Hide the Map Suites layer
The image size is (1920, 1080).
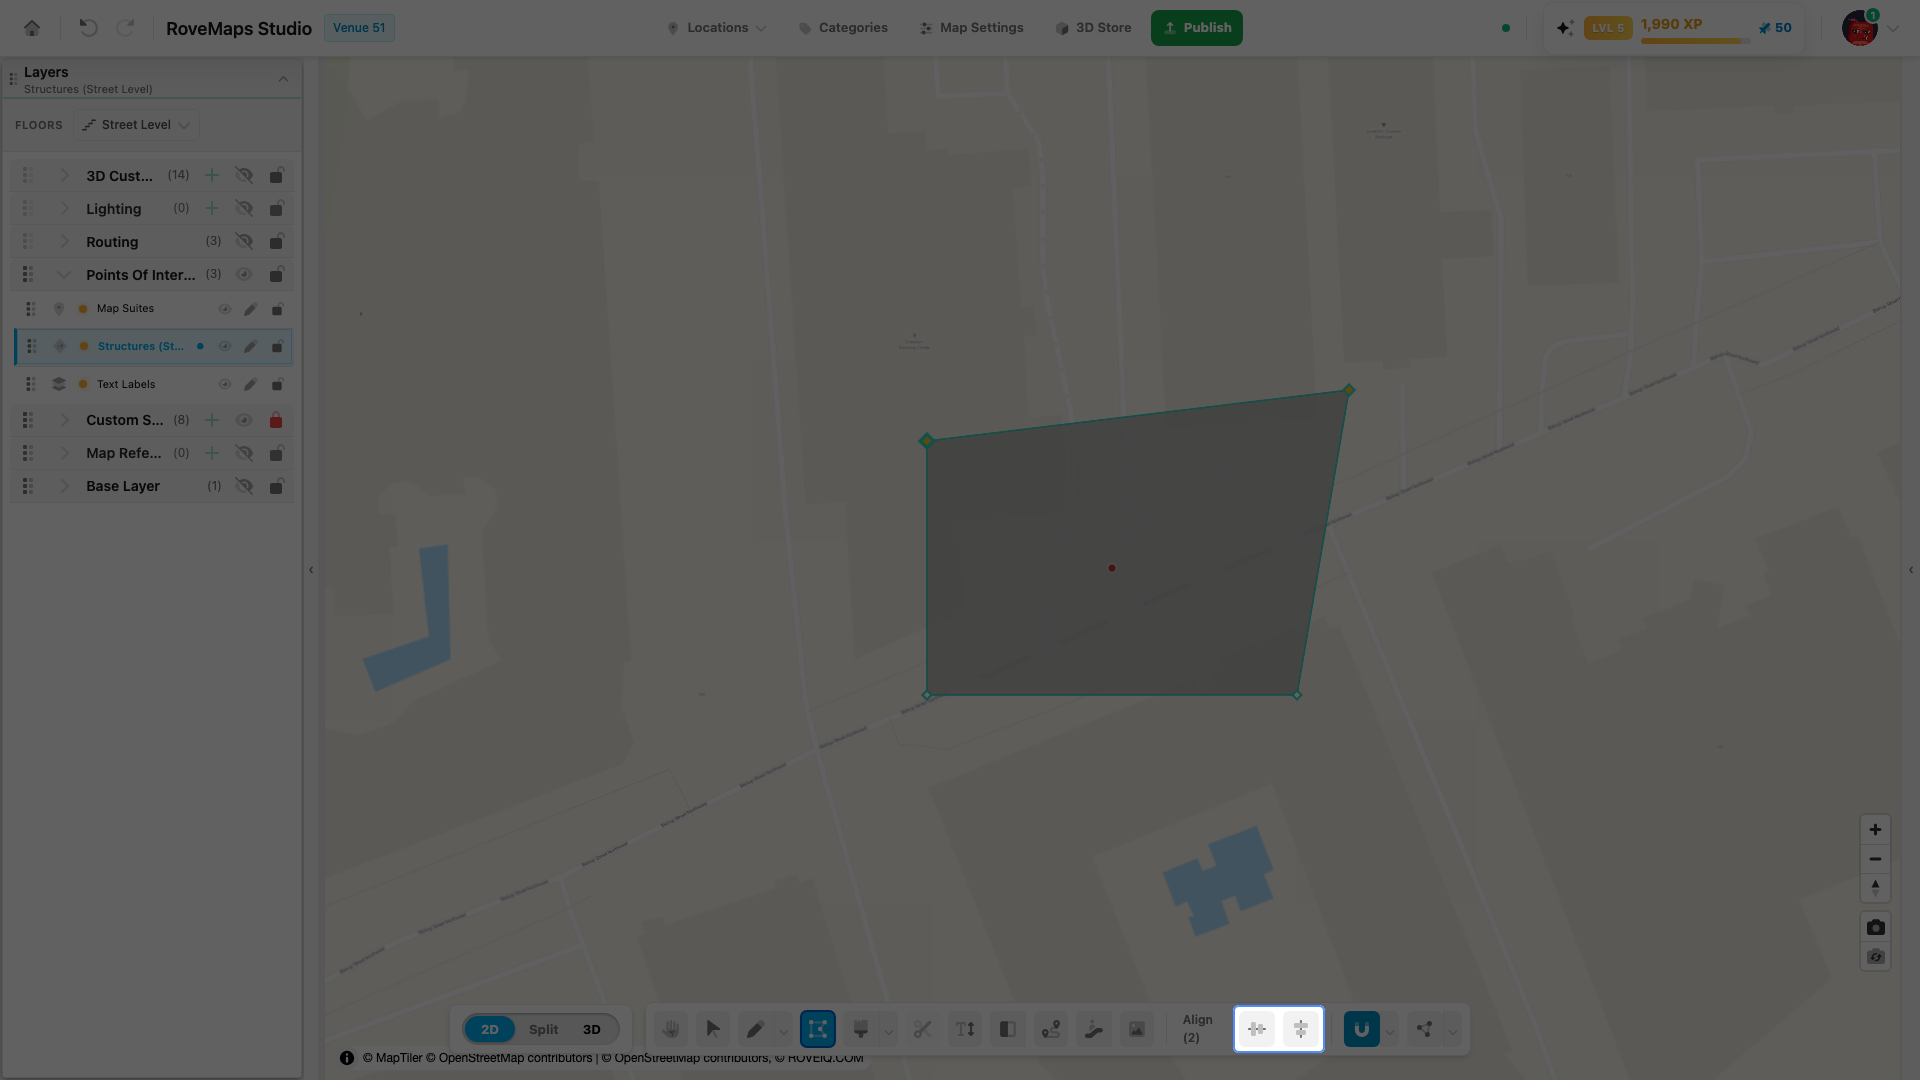click(x=225, y=309)
